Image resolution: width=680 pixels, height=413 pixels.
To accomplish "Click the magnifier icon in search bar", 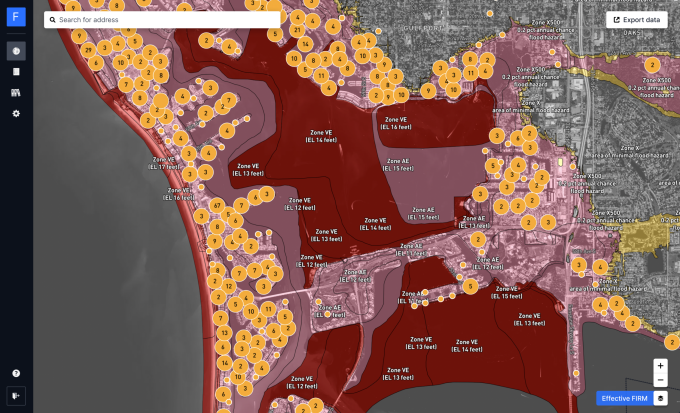I will 51,19.
